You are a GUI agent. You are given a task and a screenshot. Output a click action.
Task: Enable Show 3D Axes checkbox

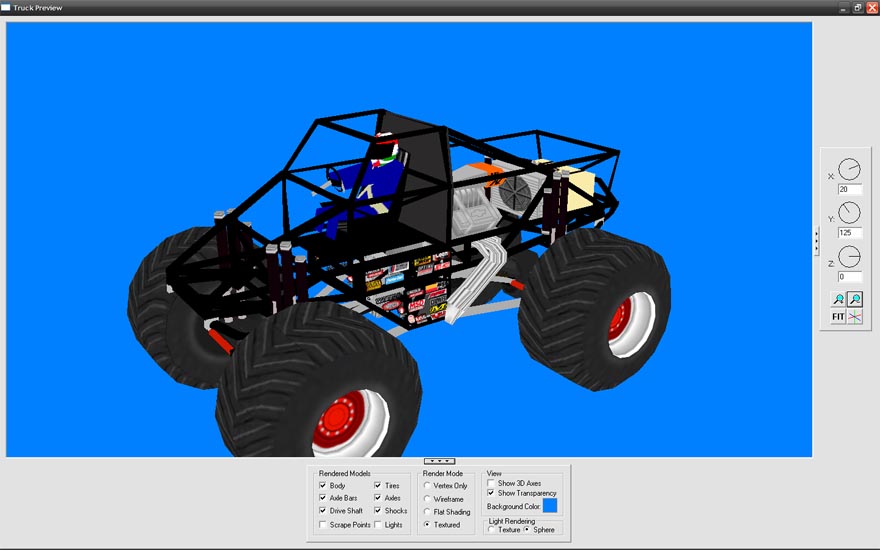491,483
